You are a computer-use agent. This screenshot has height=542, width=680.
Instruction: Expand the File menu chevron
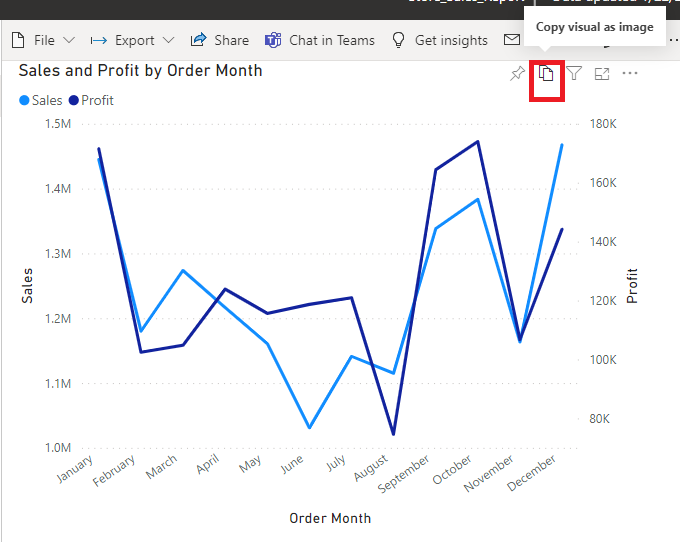(69, 40)
